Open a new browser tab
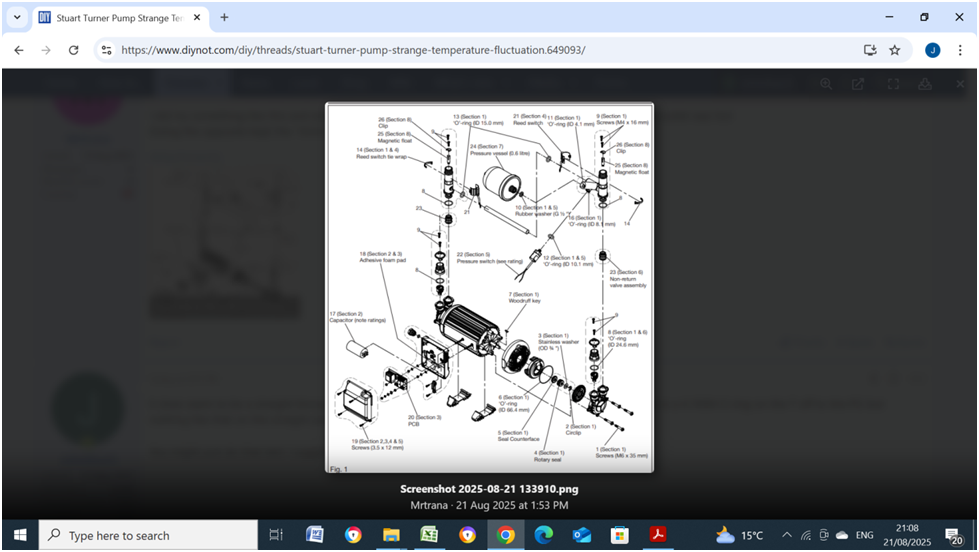Screen dimensions: 979x552 224,17
